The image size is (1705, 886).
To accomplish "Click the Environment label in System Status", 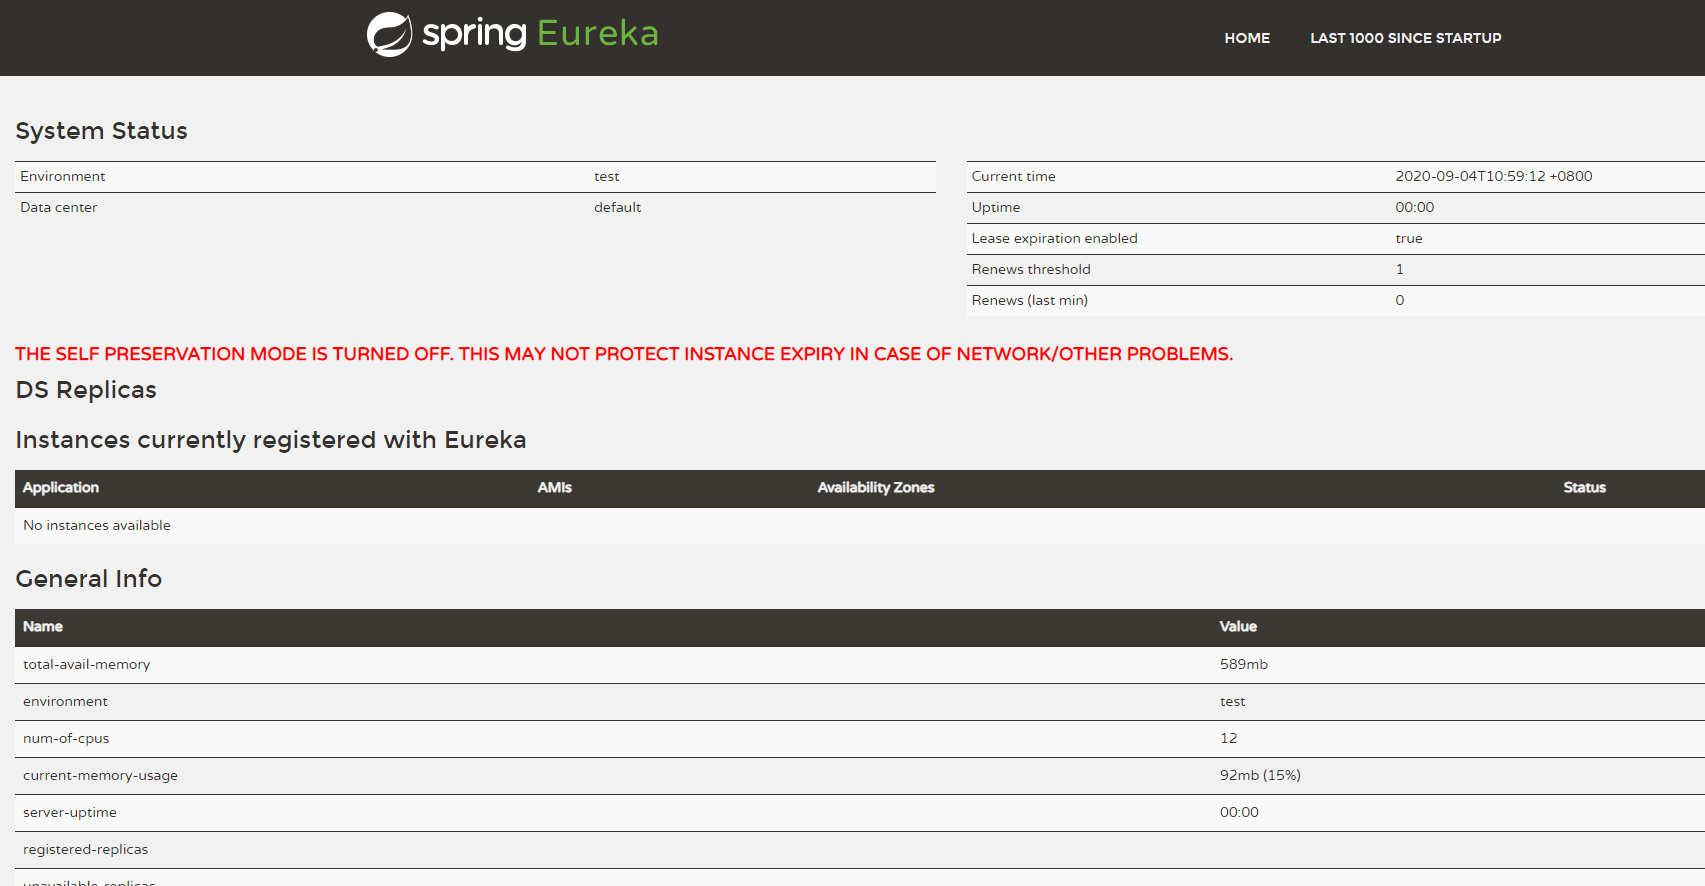I will pos(63,176).
